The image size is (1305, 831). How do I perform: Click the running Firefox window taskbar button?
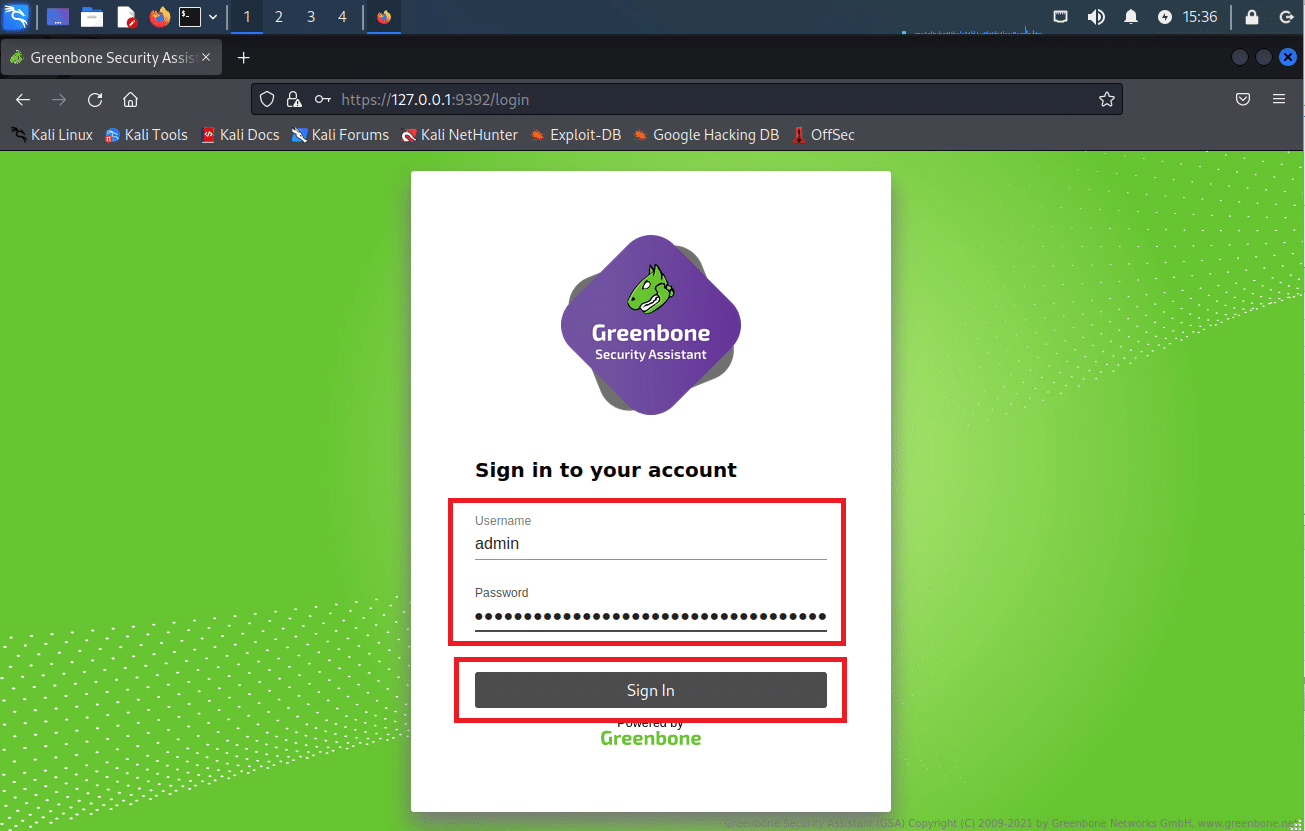point(384,17)
